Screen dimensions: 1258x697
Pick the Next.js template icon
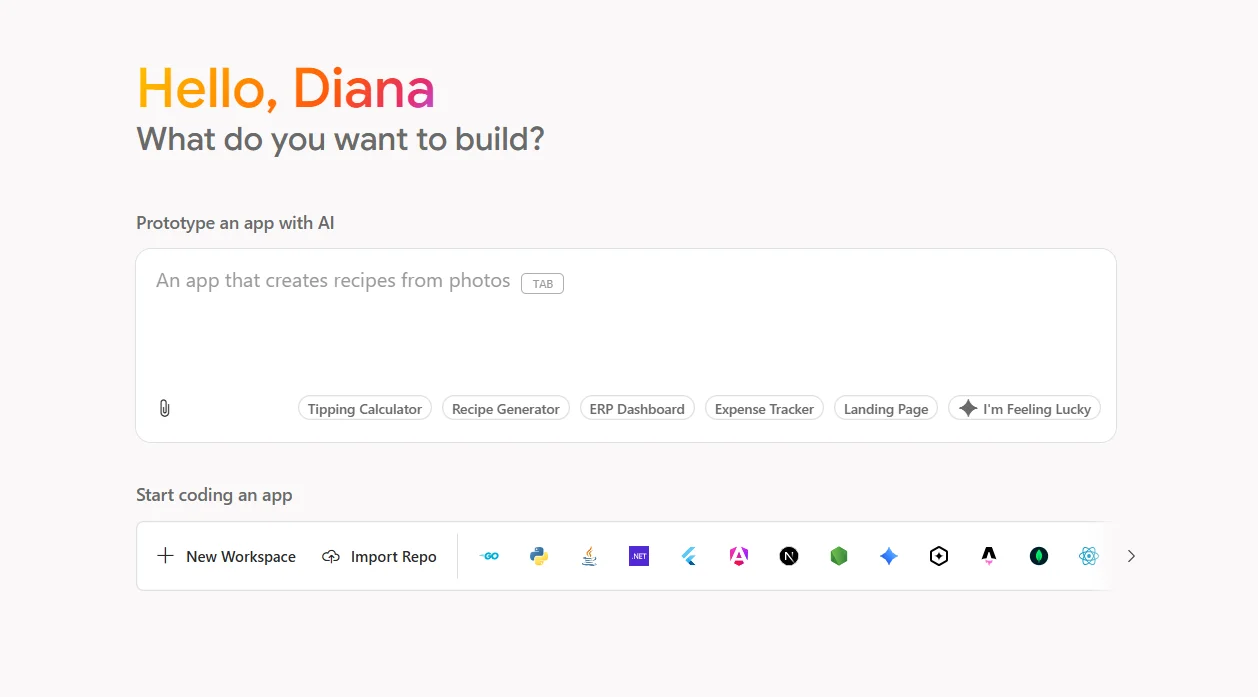(788, 556)
